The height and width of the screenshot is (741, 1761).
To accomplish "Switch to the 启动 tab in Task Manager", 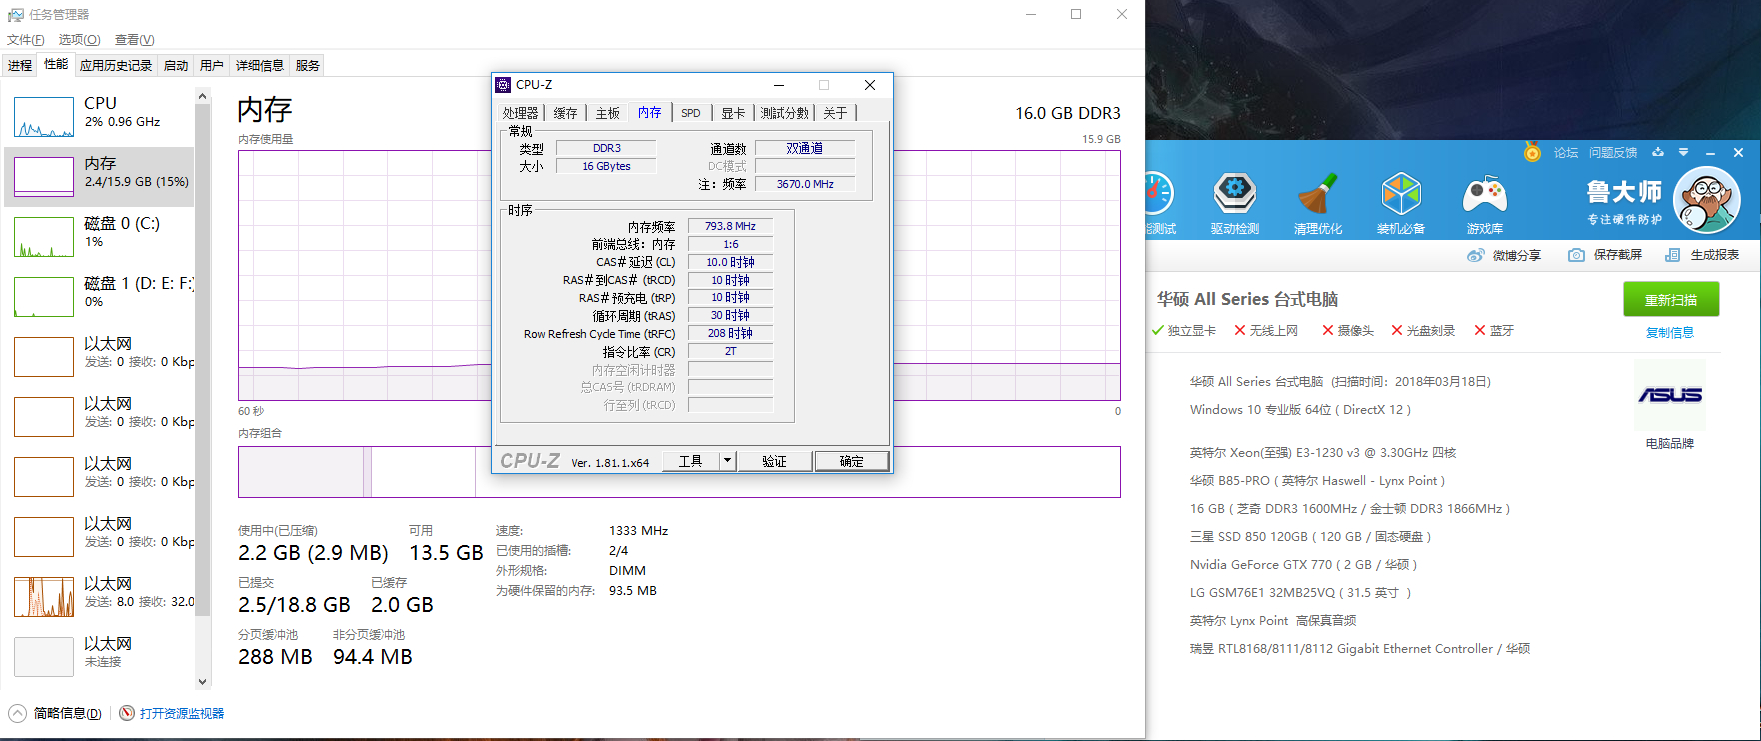I will tap(176, 65).
